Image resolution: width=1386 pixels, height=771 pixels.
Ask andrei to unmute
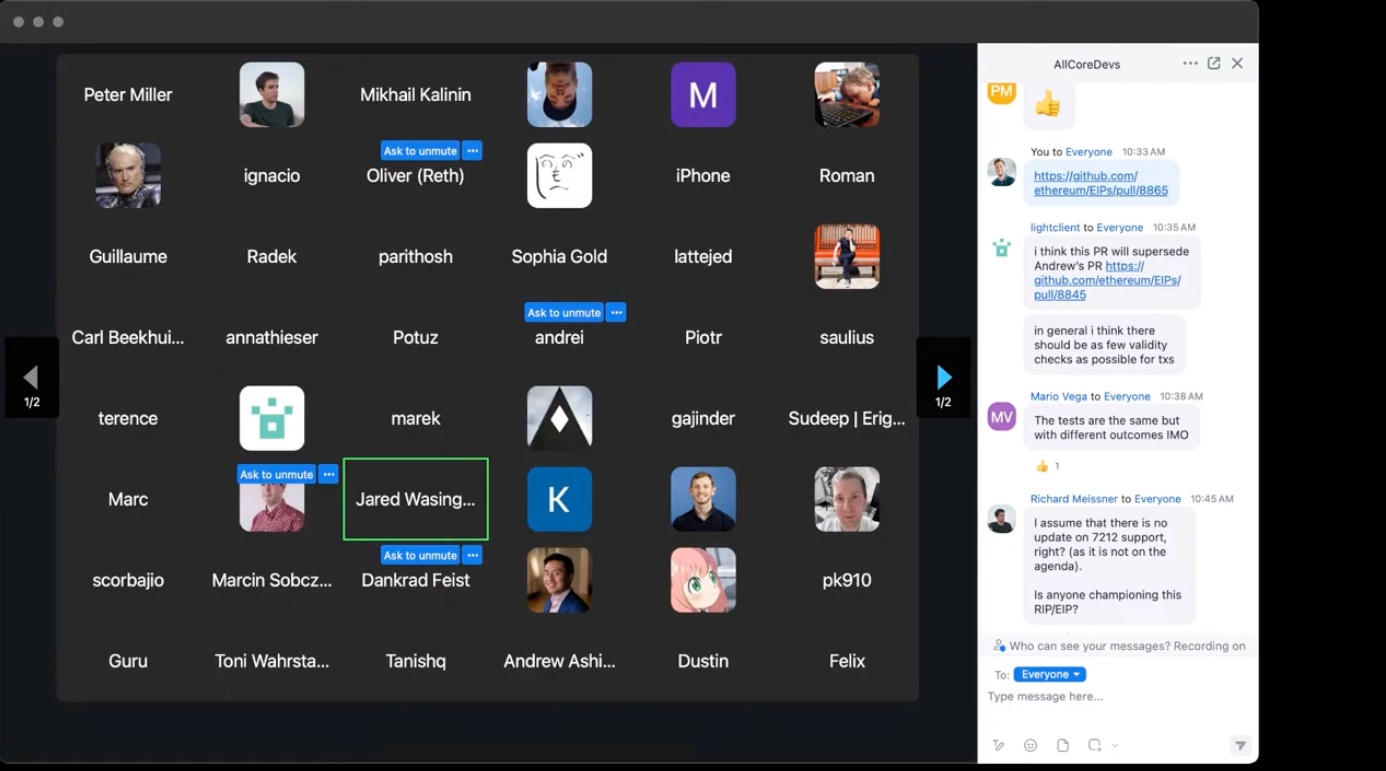tap(564, 313)
